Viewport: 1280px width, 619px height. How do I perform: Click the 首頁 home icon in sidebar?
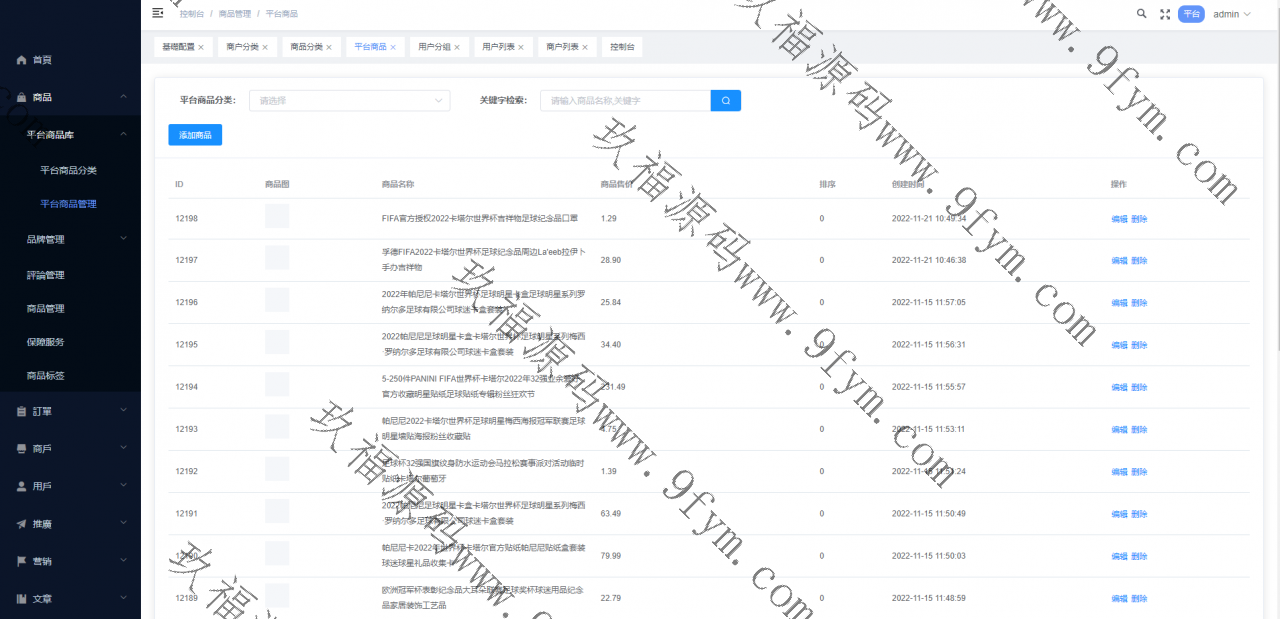click(x=22, y=60)
